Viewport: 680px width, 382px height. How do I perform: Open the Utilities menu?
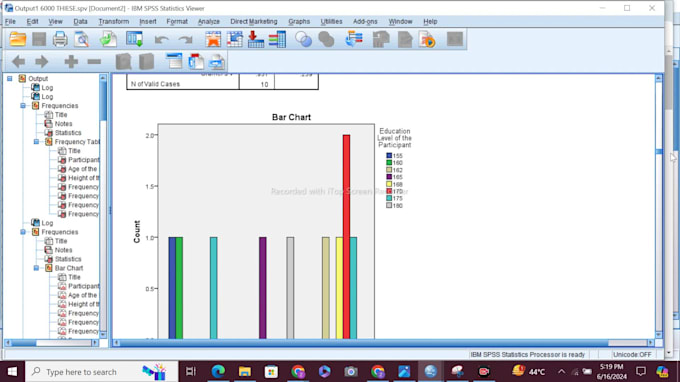[331, 21]
